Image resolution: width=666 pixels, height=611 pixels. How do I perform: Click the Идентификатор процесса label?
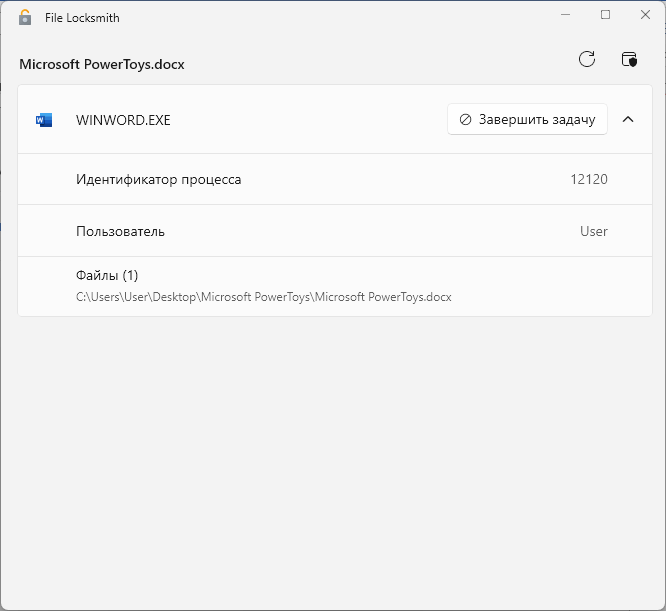tap(158, 179)
